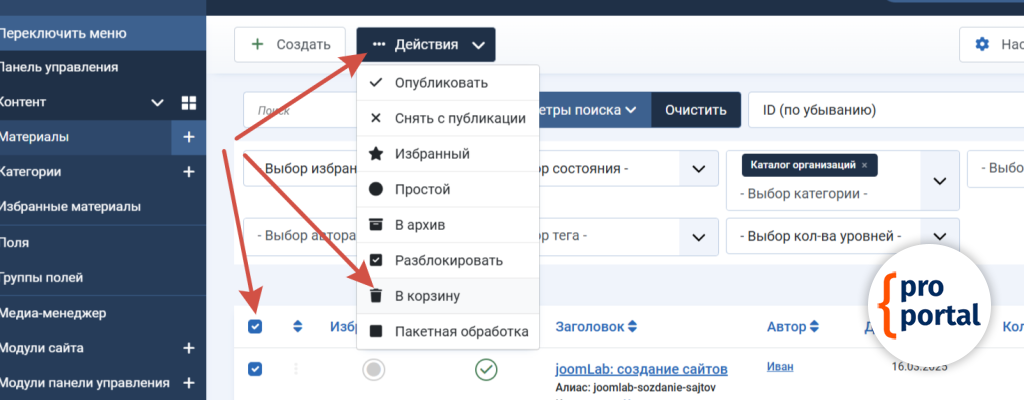
Task: Remove the Каталог организаций category tag
Action: click(x=864, y=164)
